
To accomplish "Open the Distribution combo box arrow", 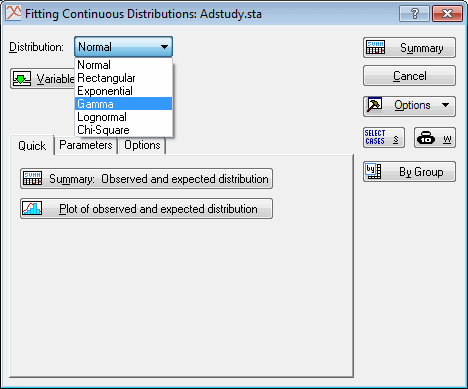I will [x=164, y=47].
